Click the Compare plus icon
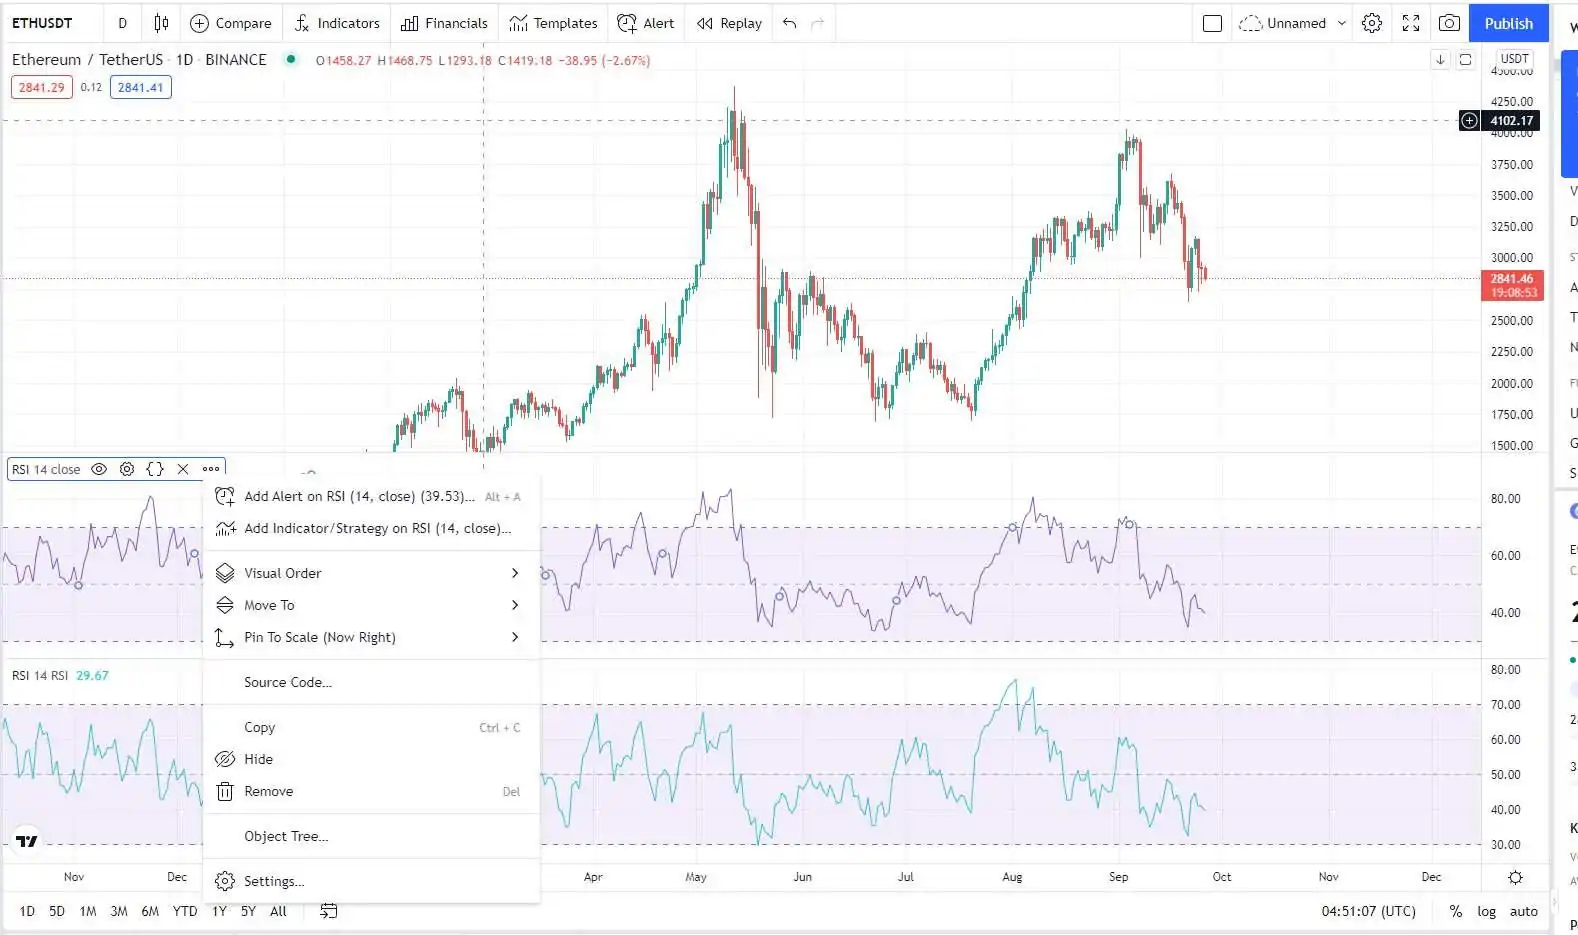1578x935 pixels. pos(200,23)
